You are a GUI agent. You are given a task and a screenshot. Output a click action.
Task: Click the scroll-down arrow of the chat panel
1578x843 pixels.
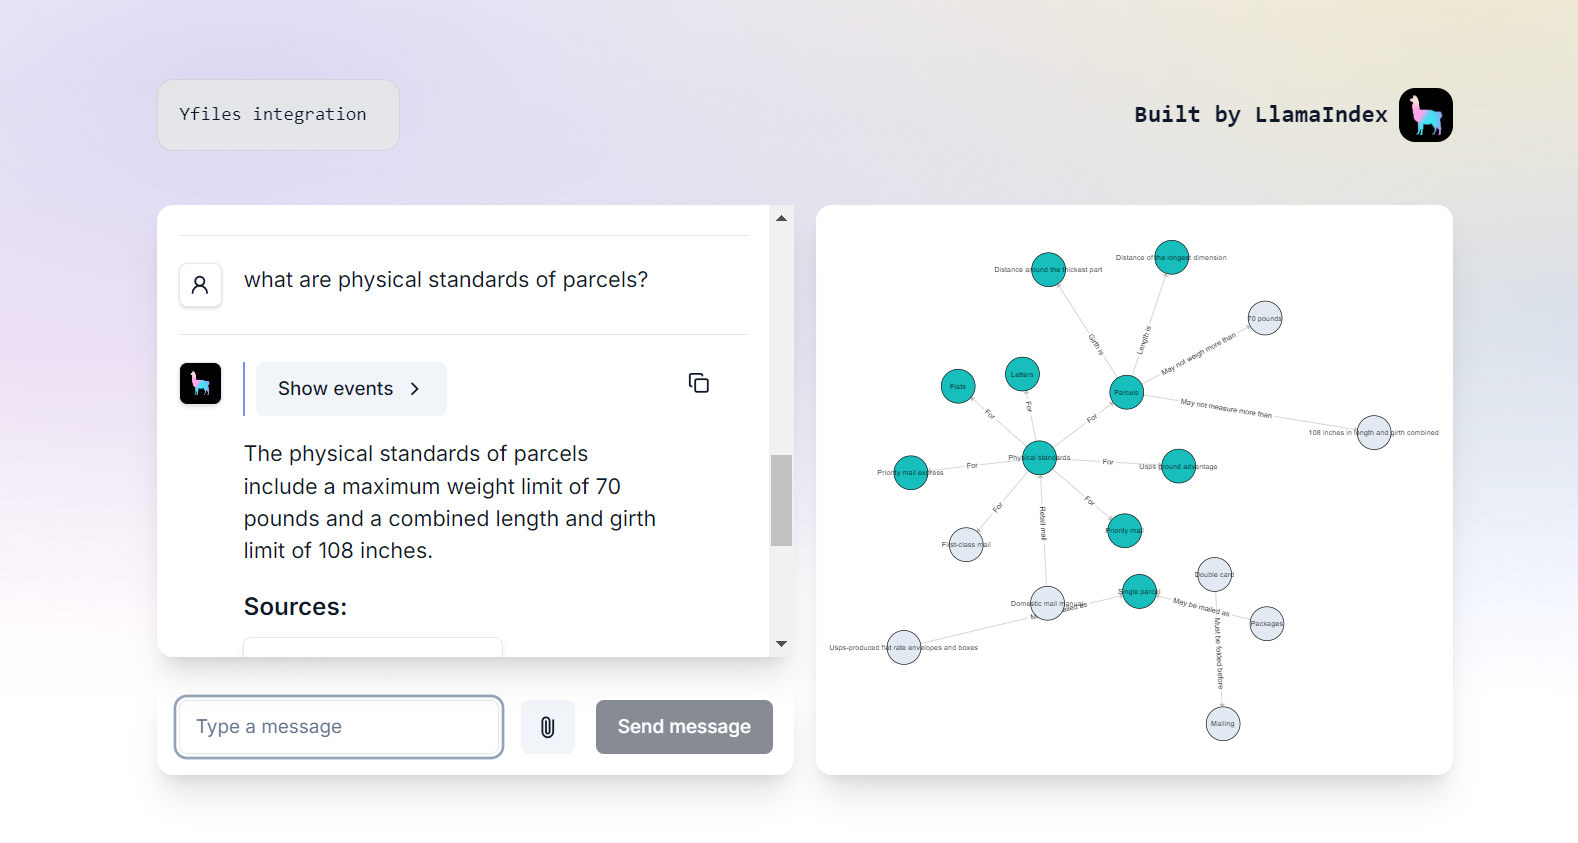coord(781,644)
